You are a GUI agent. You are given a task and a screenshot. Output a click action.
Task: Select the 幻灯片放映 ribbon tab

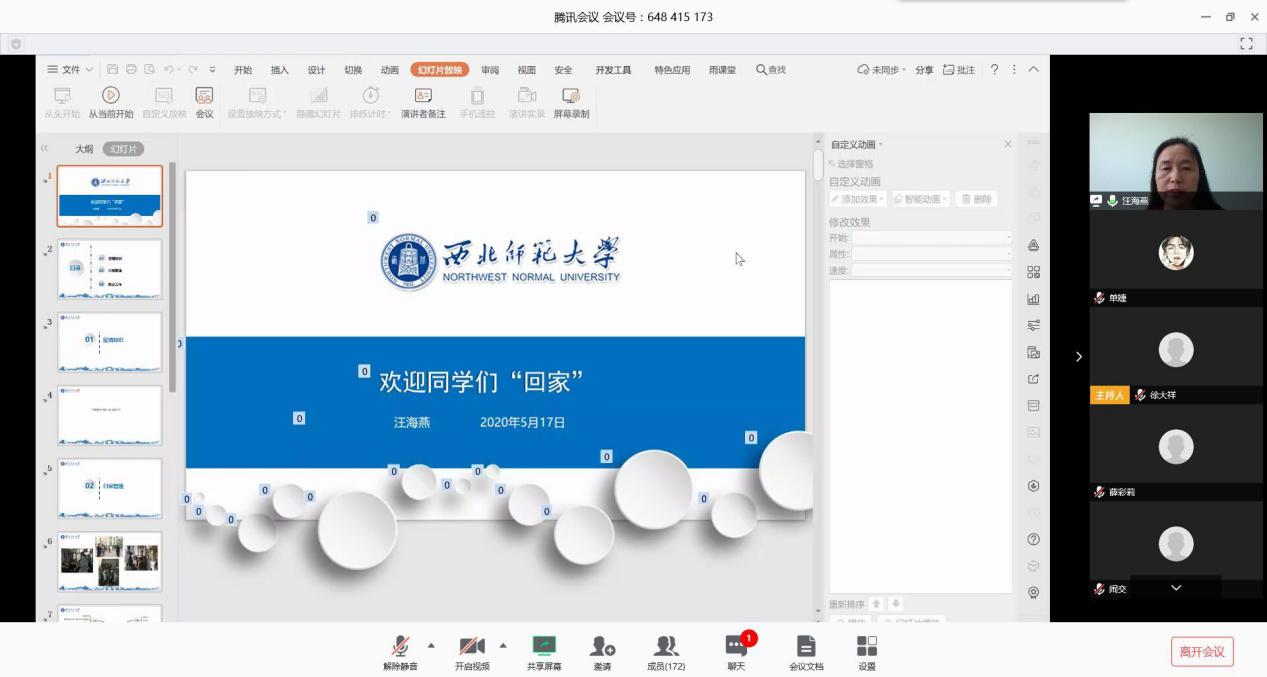[x=440, y=70]
